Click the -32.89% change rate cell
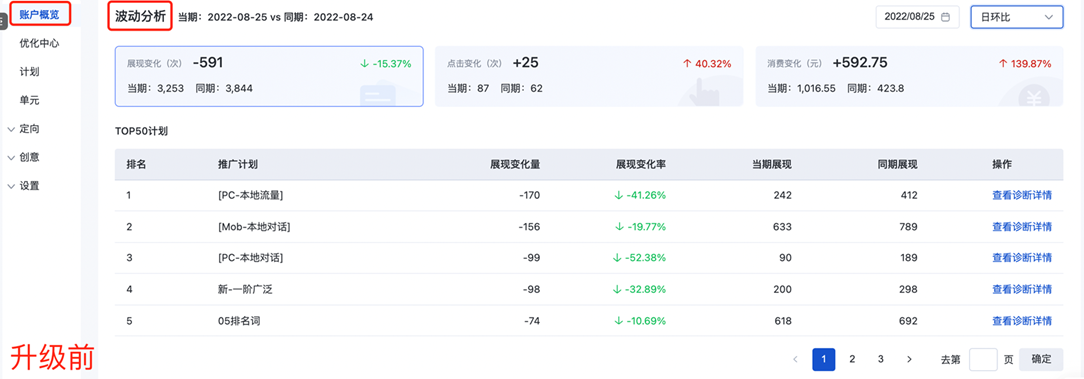Image resolution: width=1084 pixels, height=379 pixels. pos(639,289)
